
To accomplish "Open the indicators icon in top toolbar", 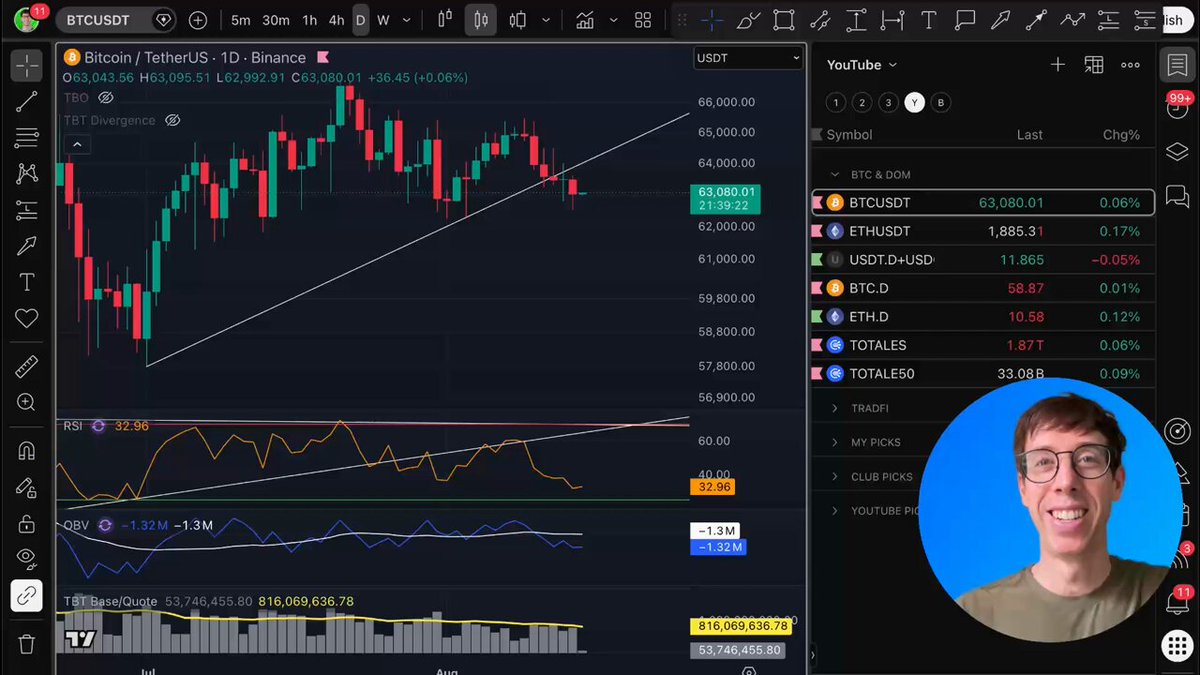I will tap(584, 20).
